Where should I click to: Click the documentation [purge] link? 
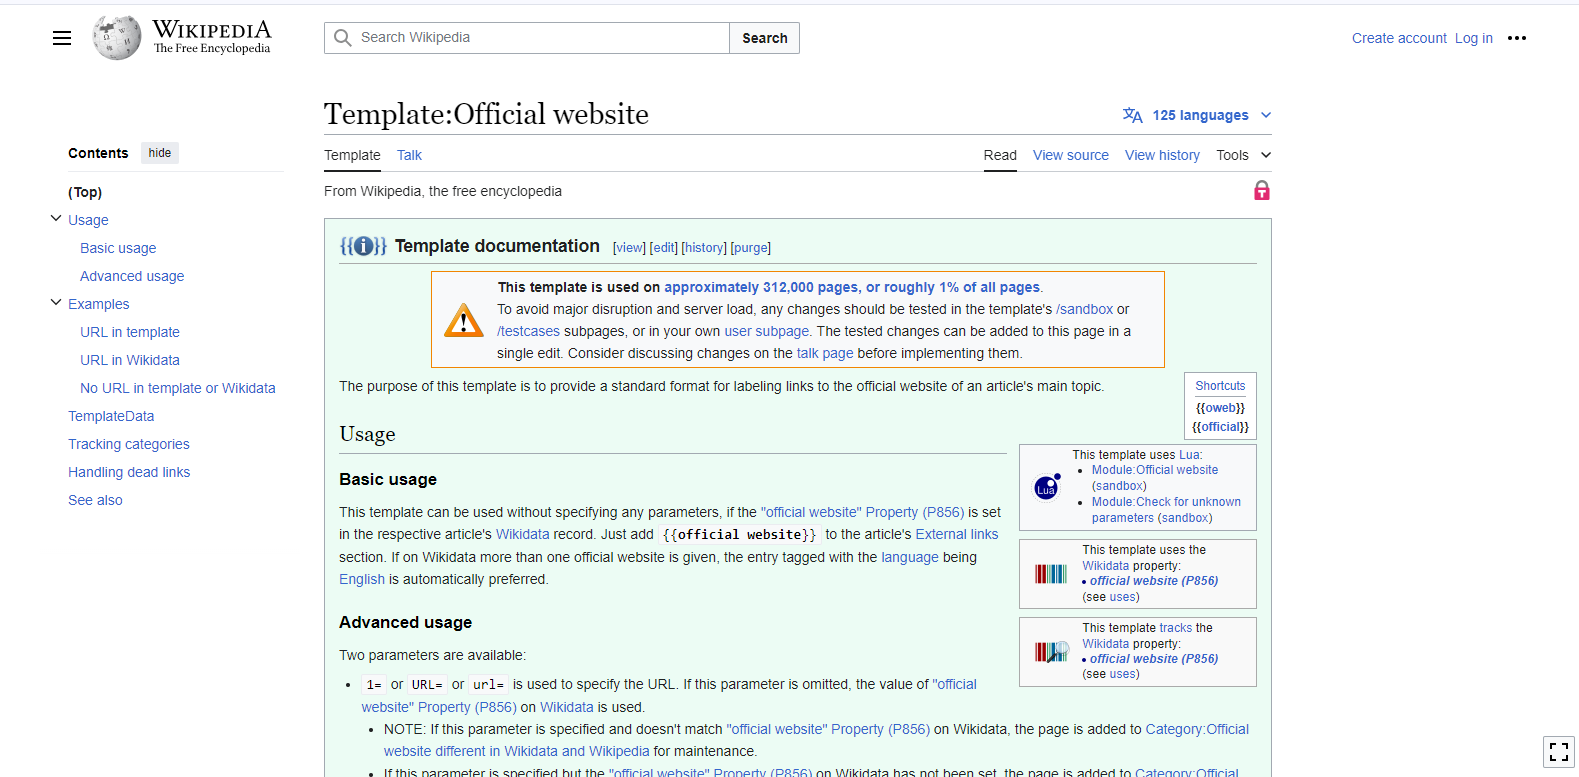click(751, 248)
